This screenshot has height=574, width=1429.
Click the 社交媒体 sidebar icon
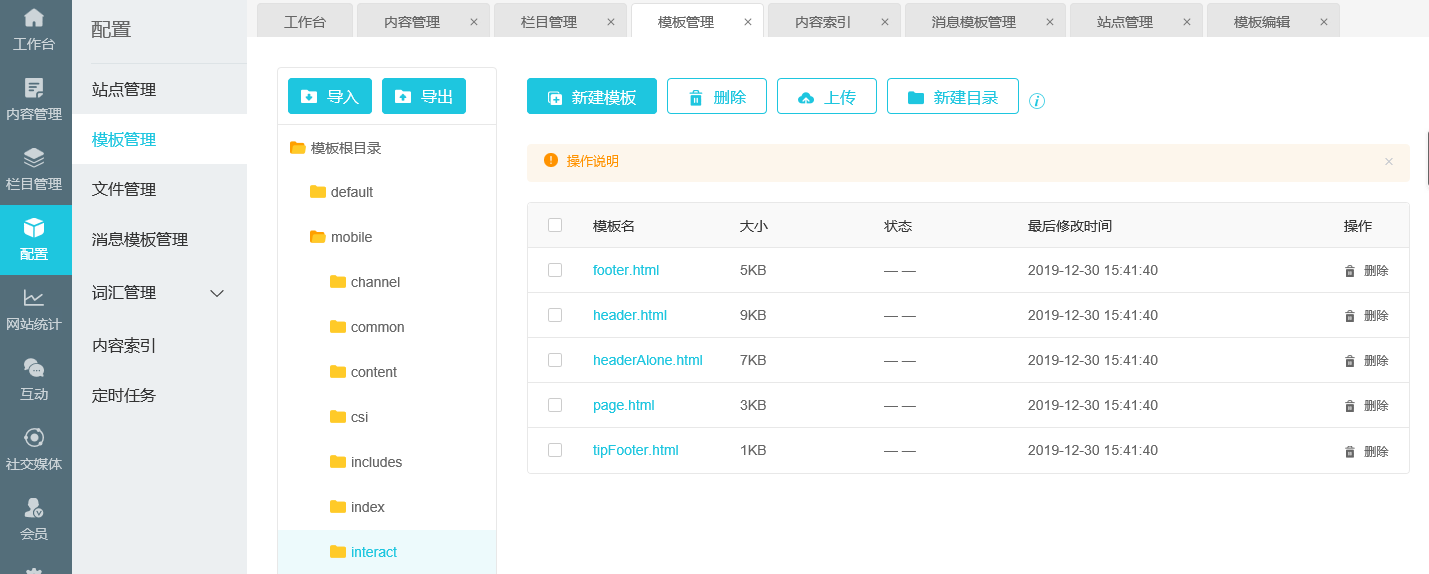(34, 438)
